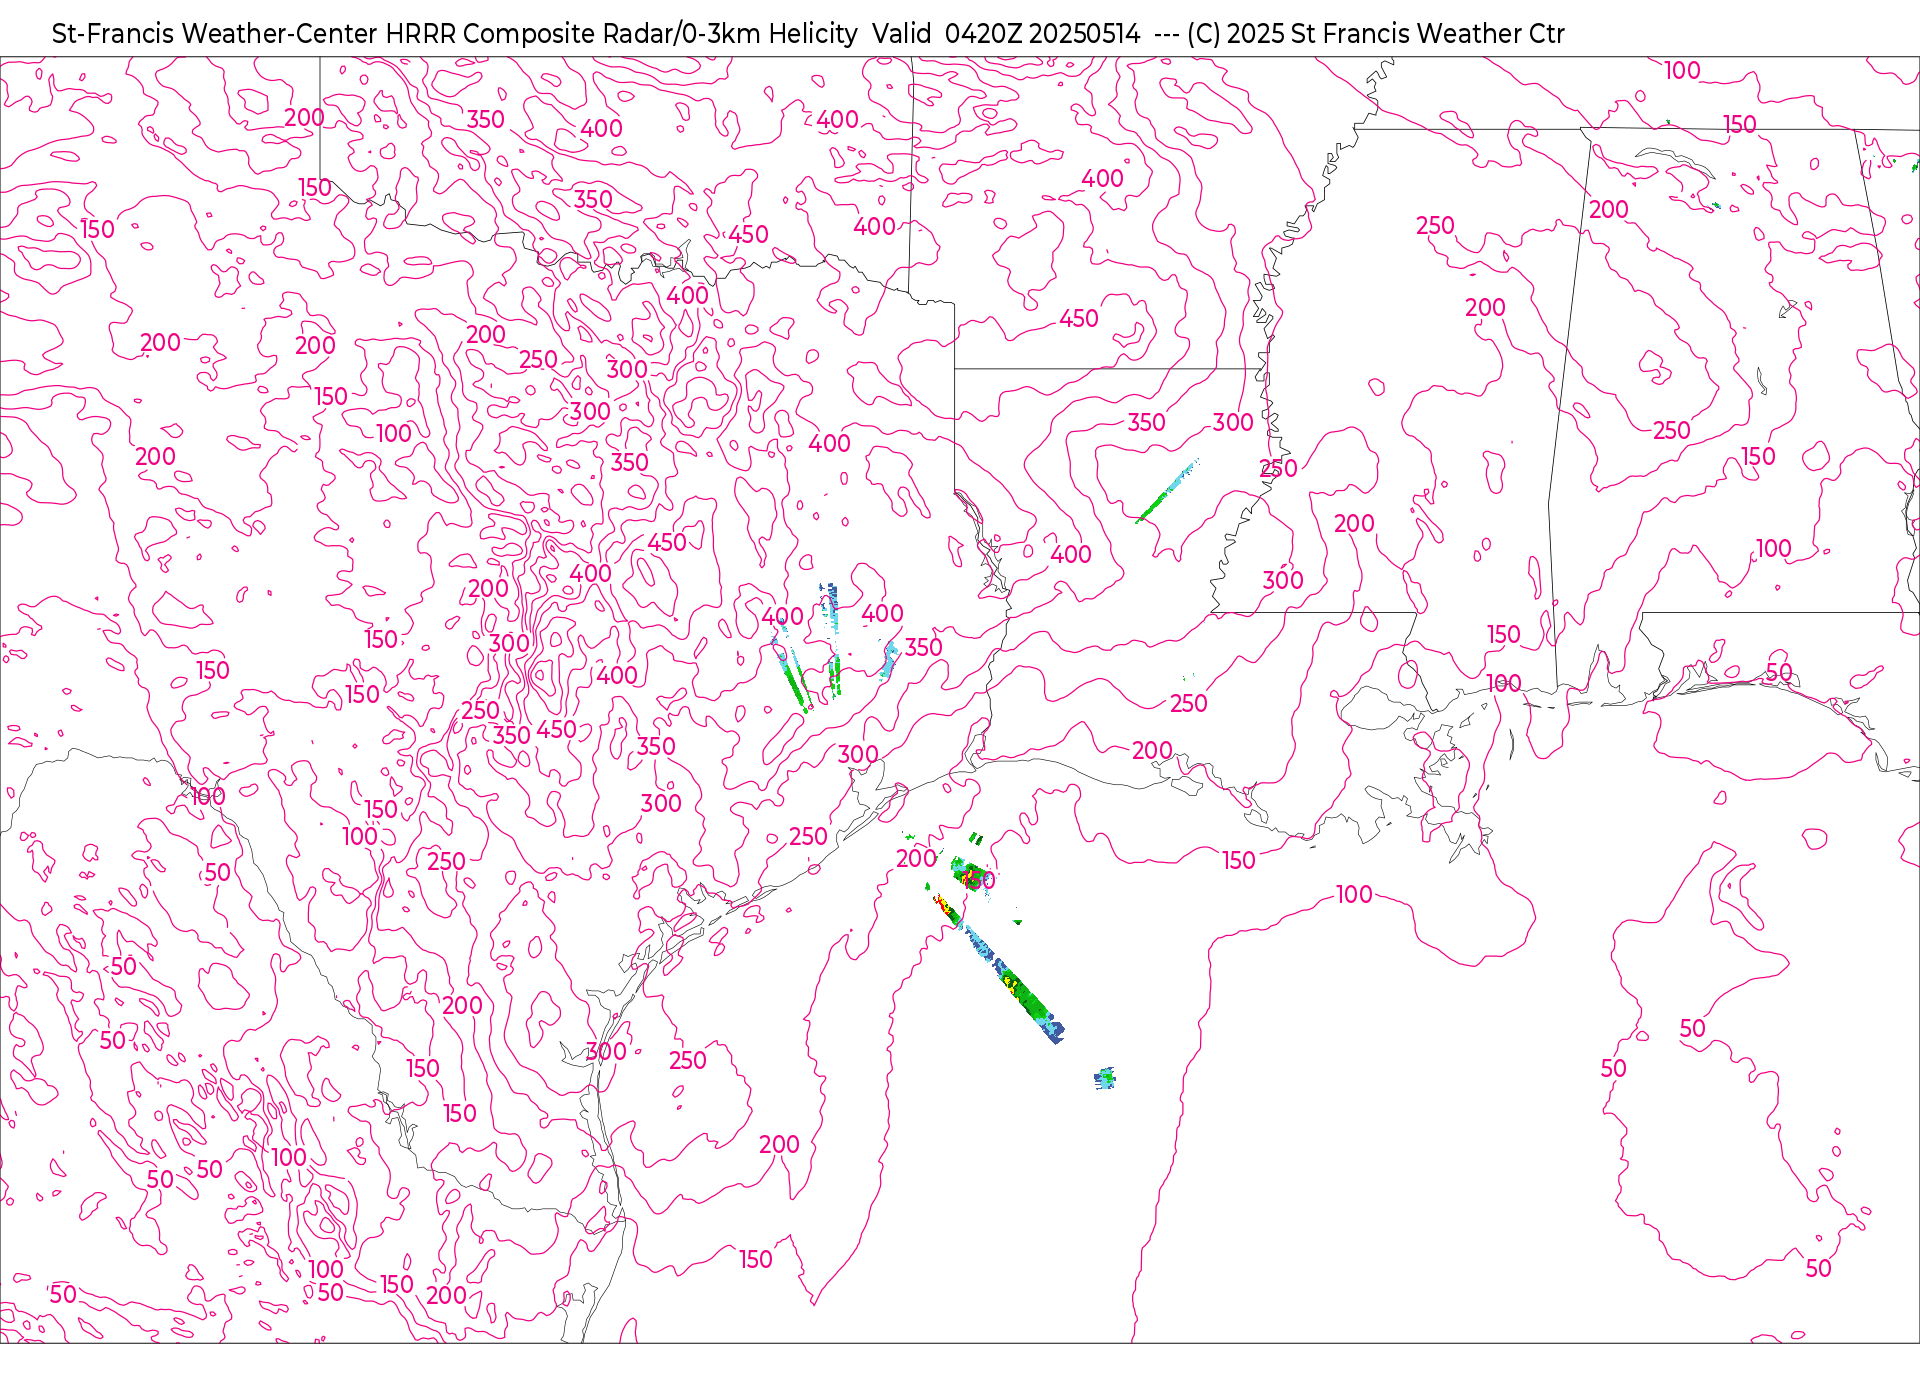The height and width of the screenshot is (1400, 1920).
Task: Click the 200 contour label in central Mississippi
Action: [1354, 524]
